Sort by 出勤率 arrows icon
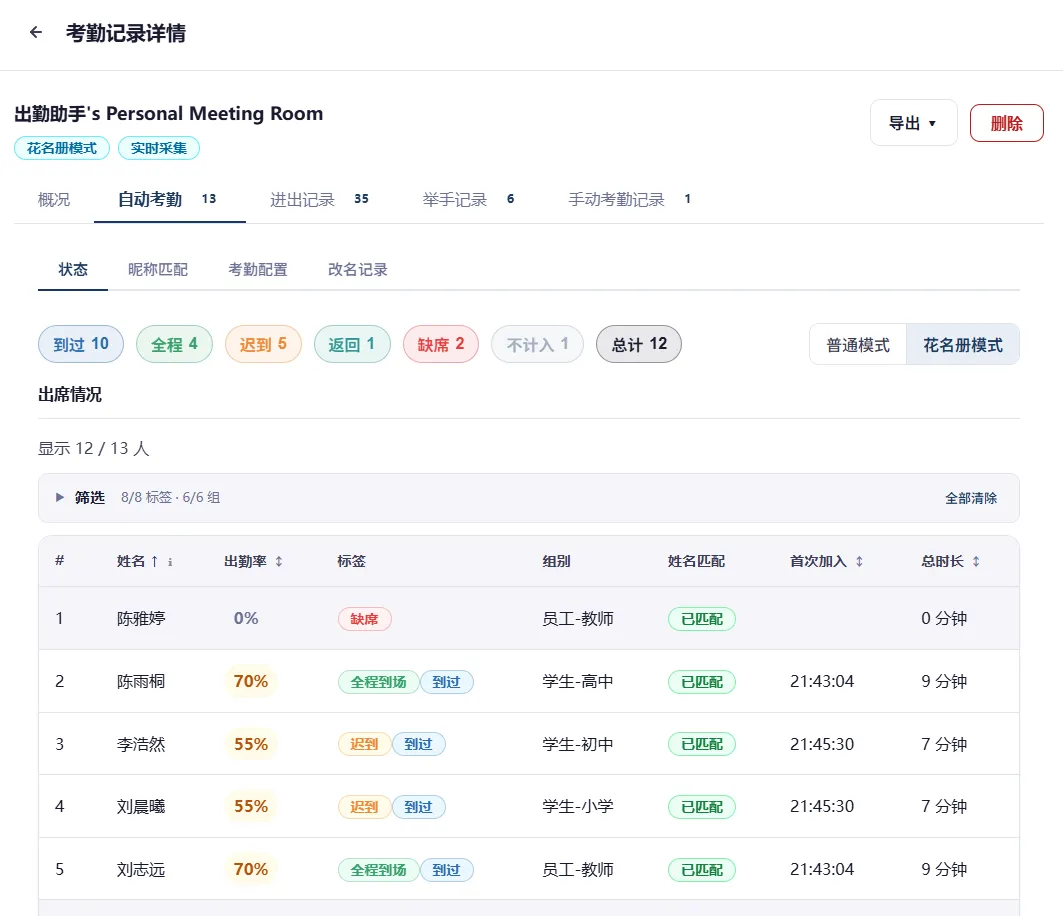1063x916 pixels. (x=279, y=561)
